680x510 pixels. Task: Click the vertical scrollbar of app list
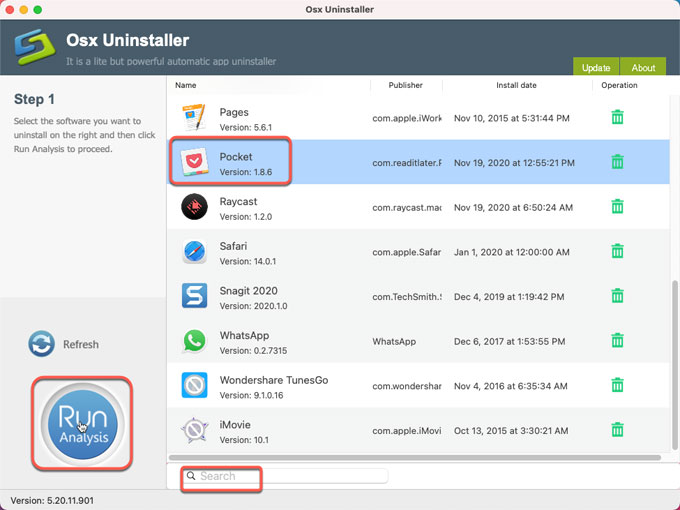pos(675,365)
